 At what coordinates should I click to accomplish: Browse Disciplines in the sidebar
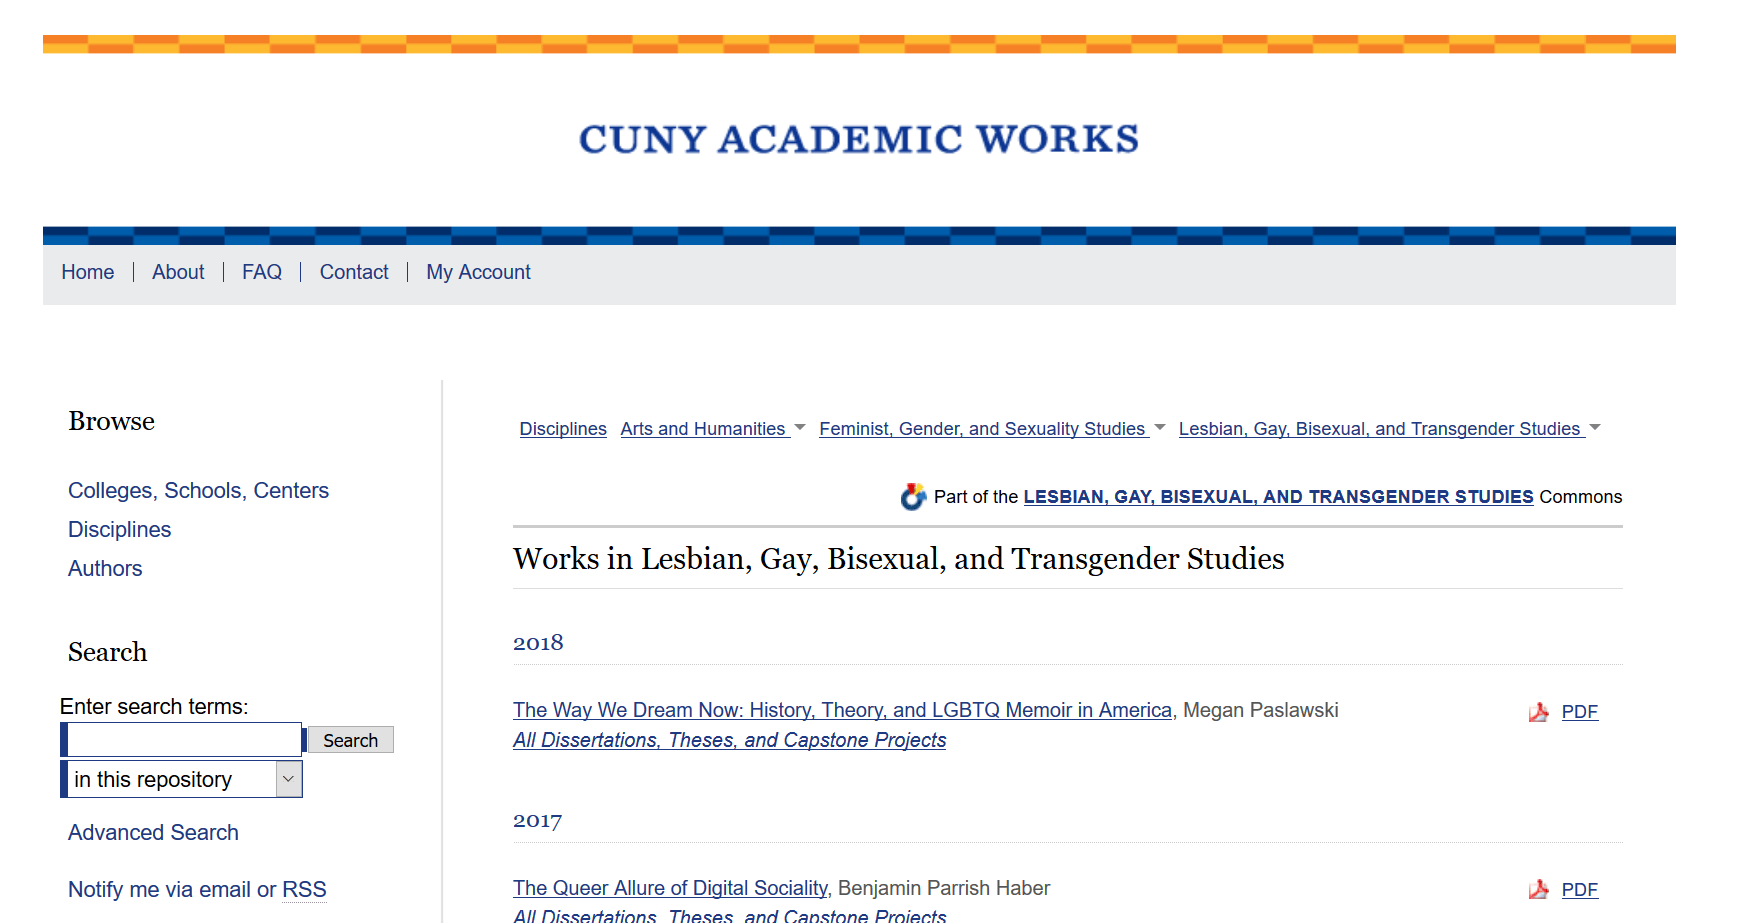pyautogui.click(x=119, y=530)
